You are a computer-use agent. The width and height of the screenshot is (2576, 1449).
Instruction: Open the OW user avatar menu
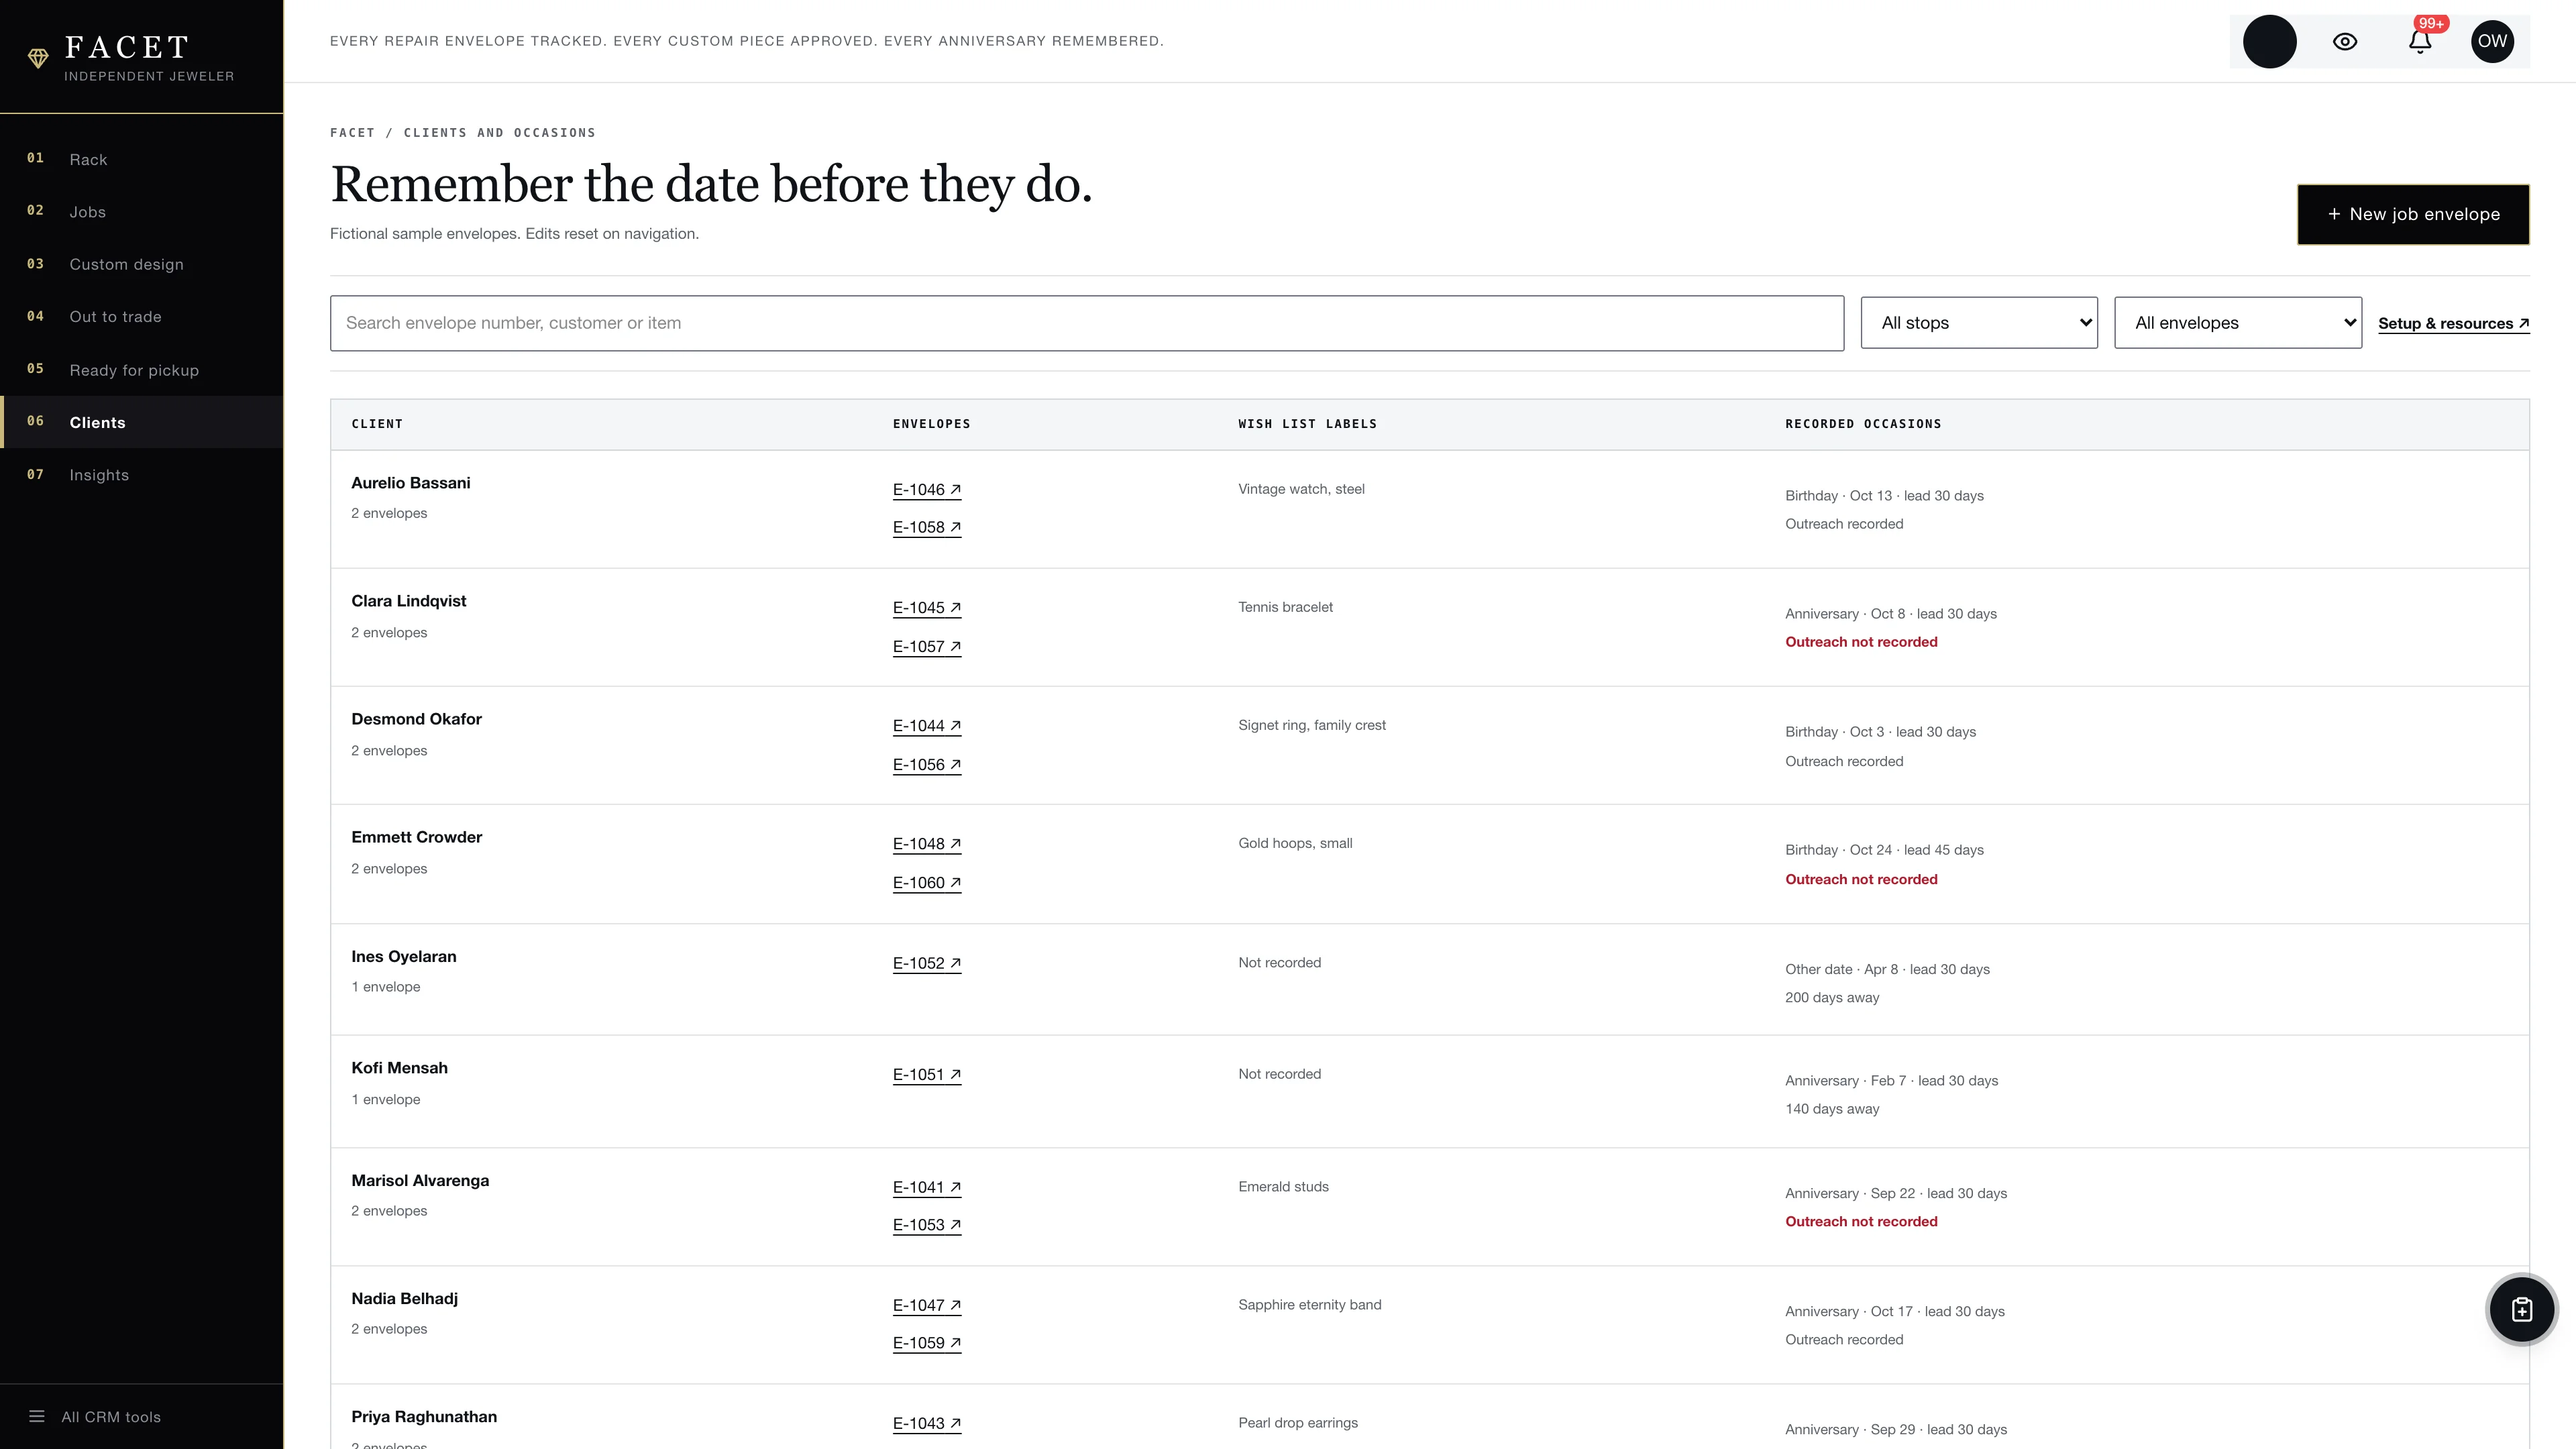tap(2492, 41)
